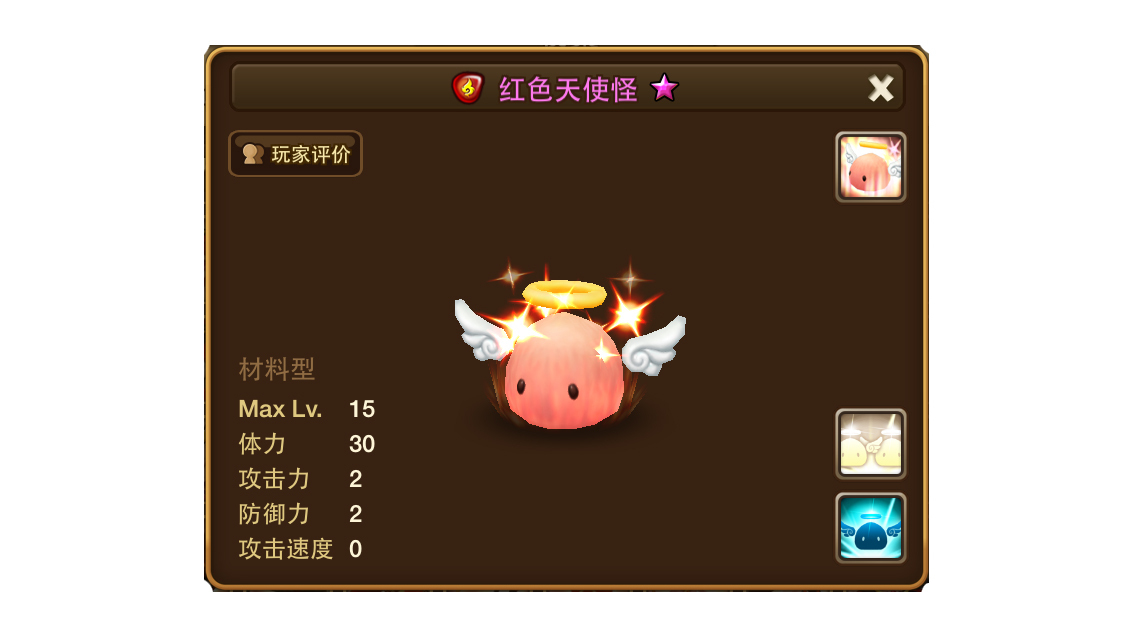Click the 体力 value 30
Screen dimensions: 1136x640
pyautogui.click(x=362, y=444)
